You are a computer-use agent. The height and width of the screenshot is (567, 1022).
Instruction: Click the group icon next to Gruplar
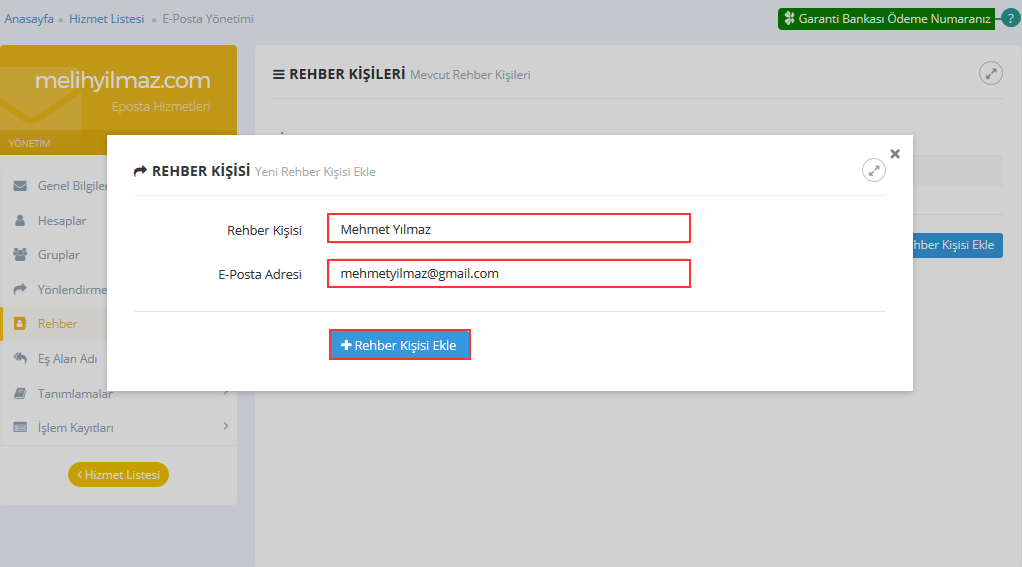20,255
